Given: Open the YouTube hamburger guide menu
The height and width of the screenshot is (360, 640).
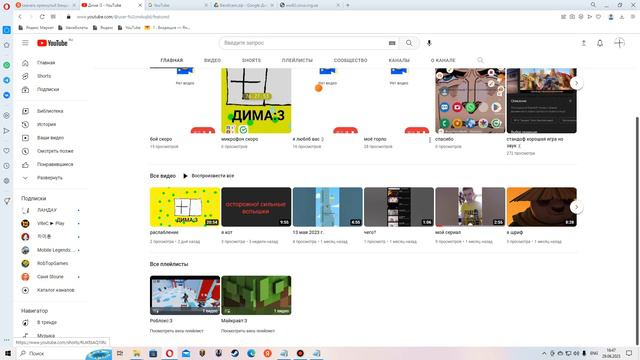Looking at the screenshot, I should click(x=25, y=43).
